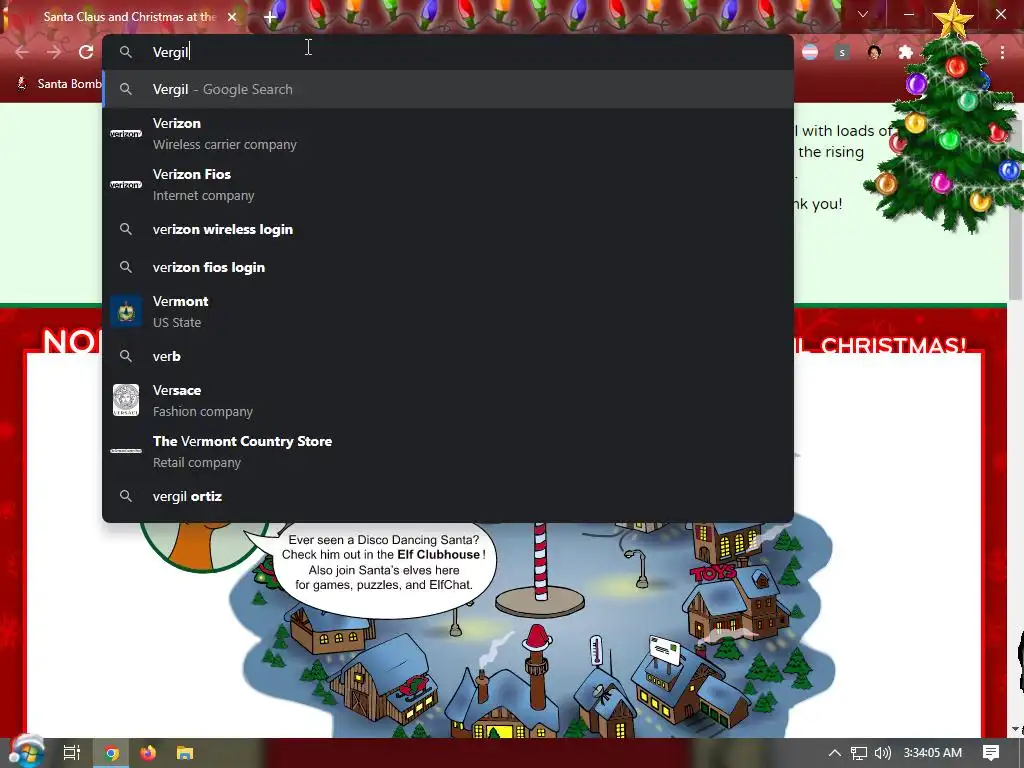Select the Versace fashion company suggestion

pyautogui.click(x=448, y=400)
